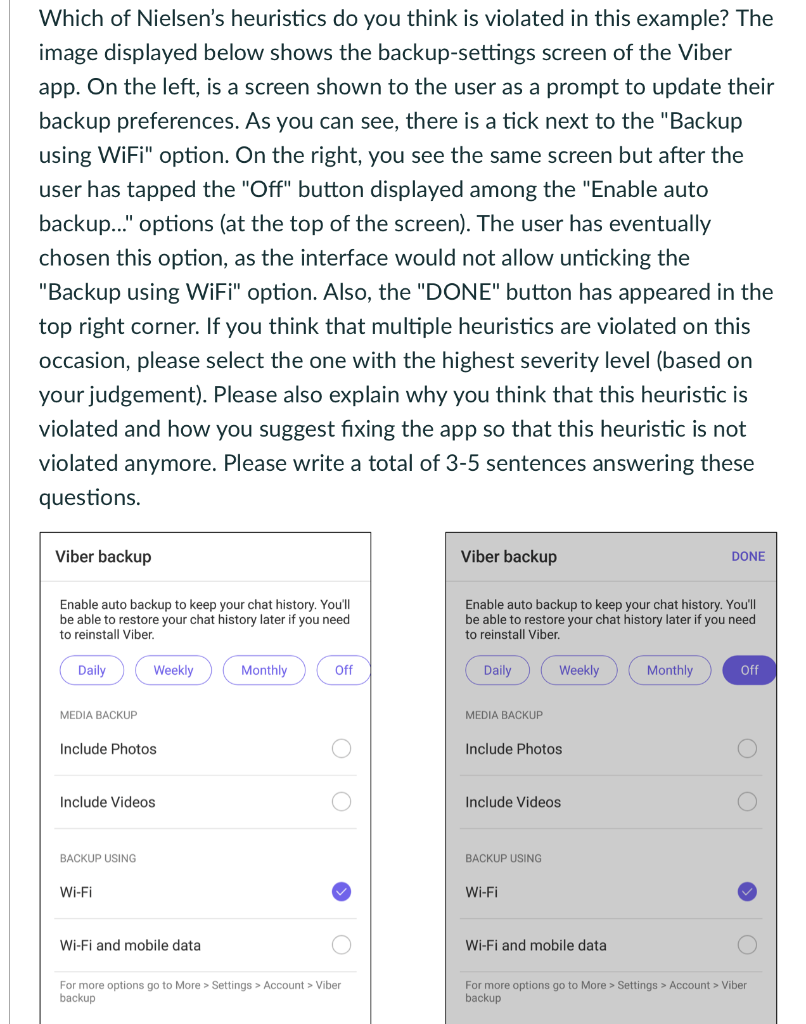
Task: Choose Wi-Fi and mobile data on the right
Action: click(747, 944)
